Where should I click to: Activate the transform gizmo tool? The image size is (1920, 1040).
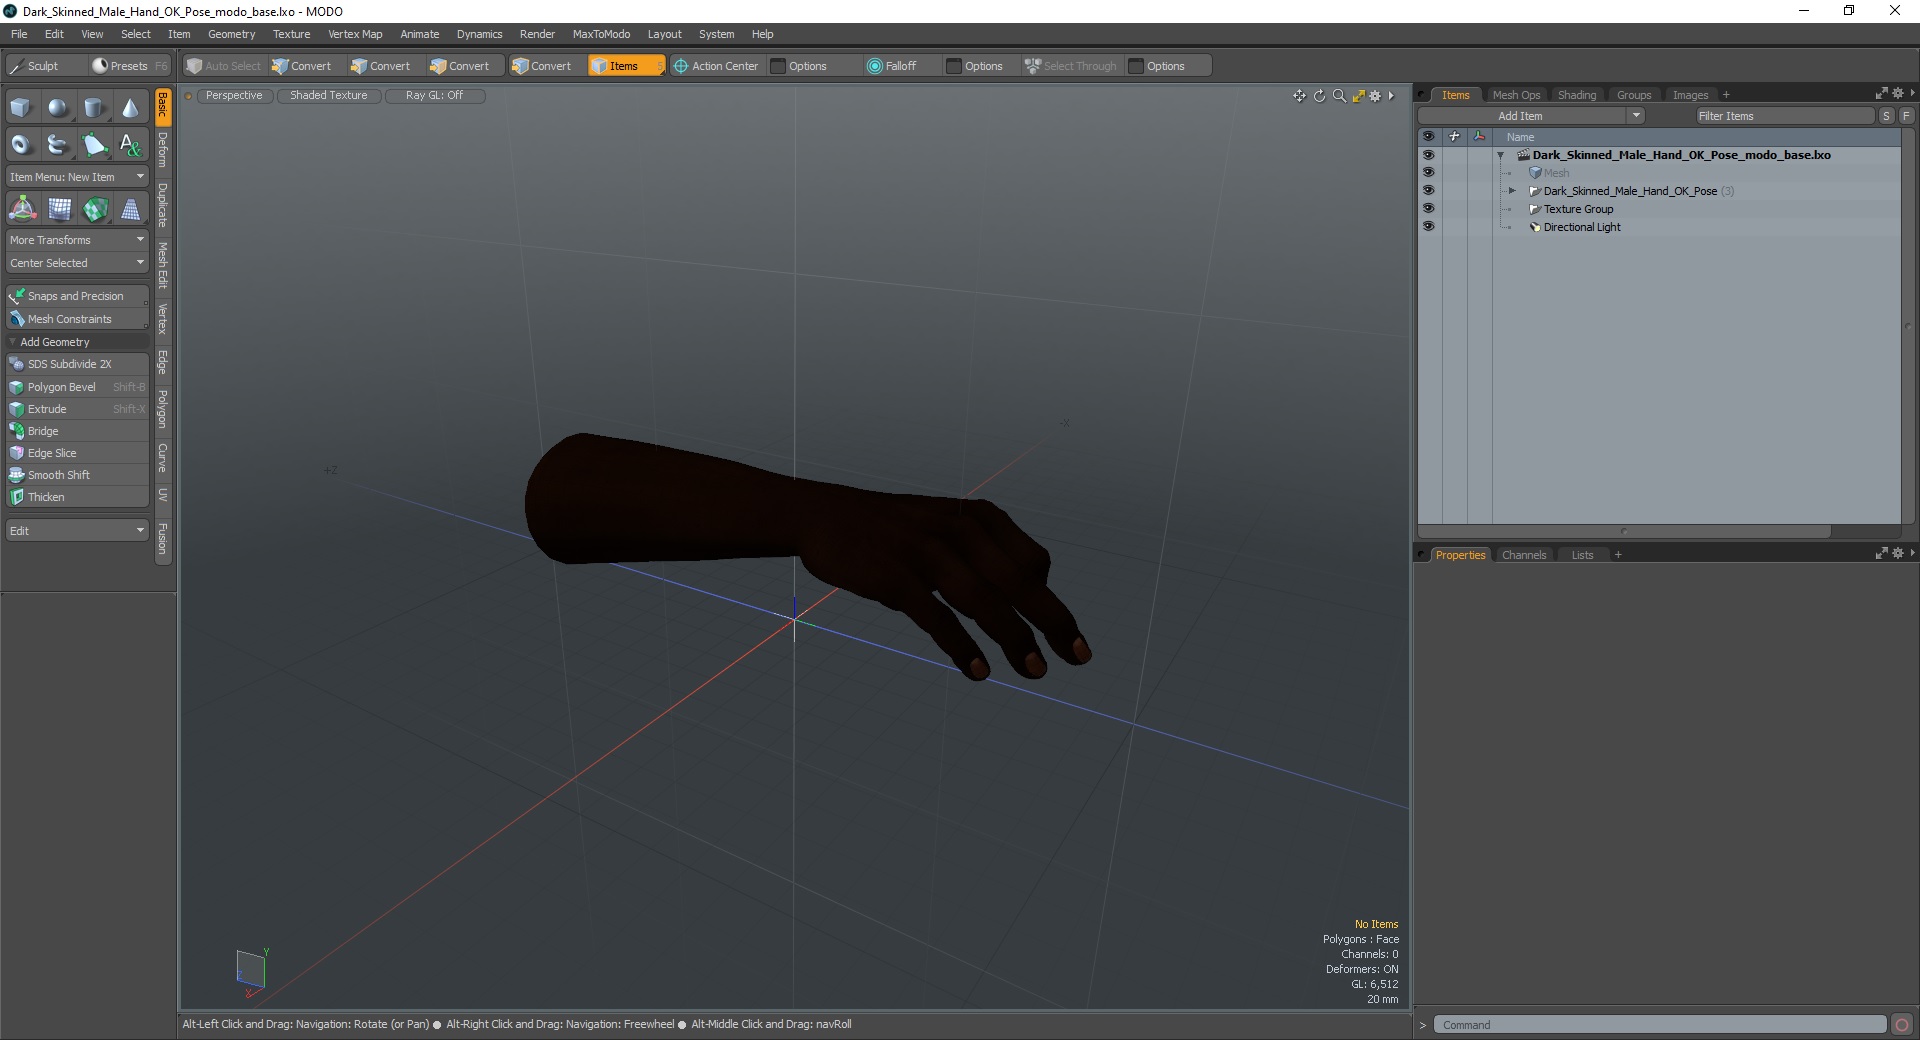pos(22,209)
